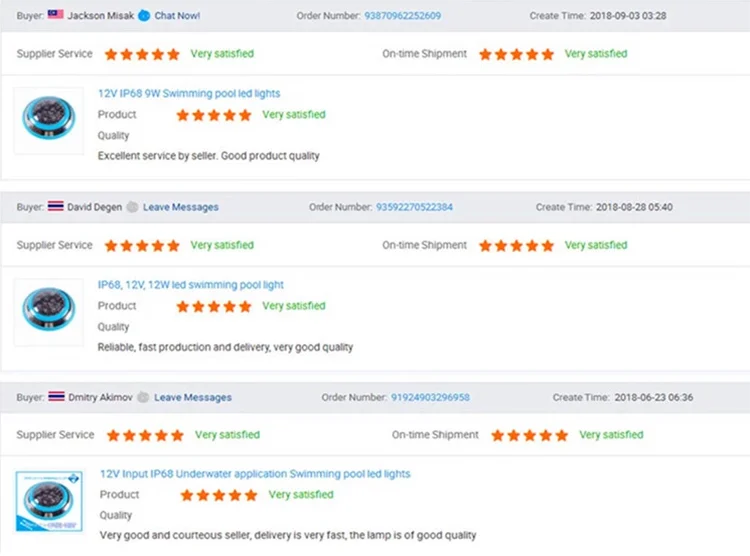Open order number 91924903296958
Screen dimensions: 750x556
(430, 397)
